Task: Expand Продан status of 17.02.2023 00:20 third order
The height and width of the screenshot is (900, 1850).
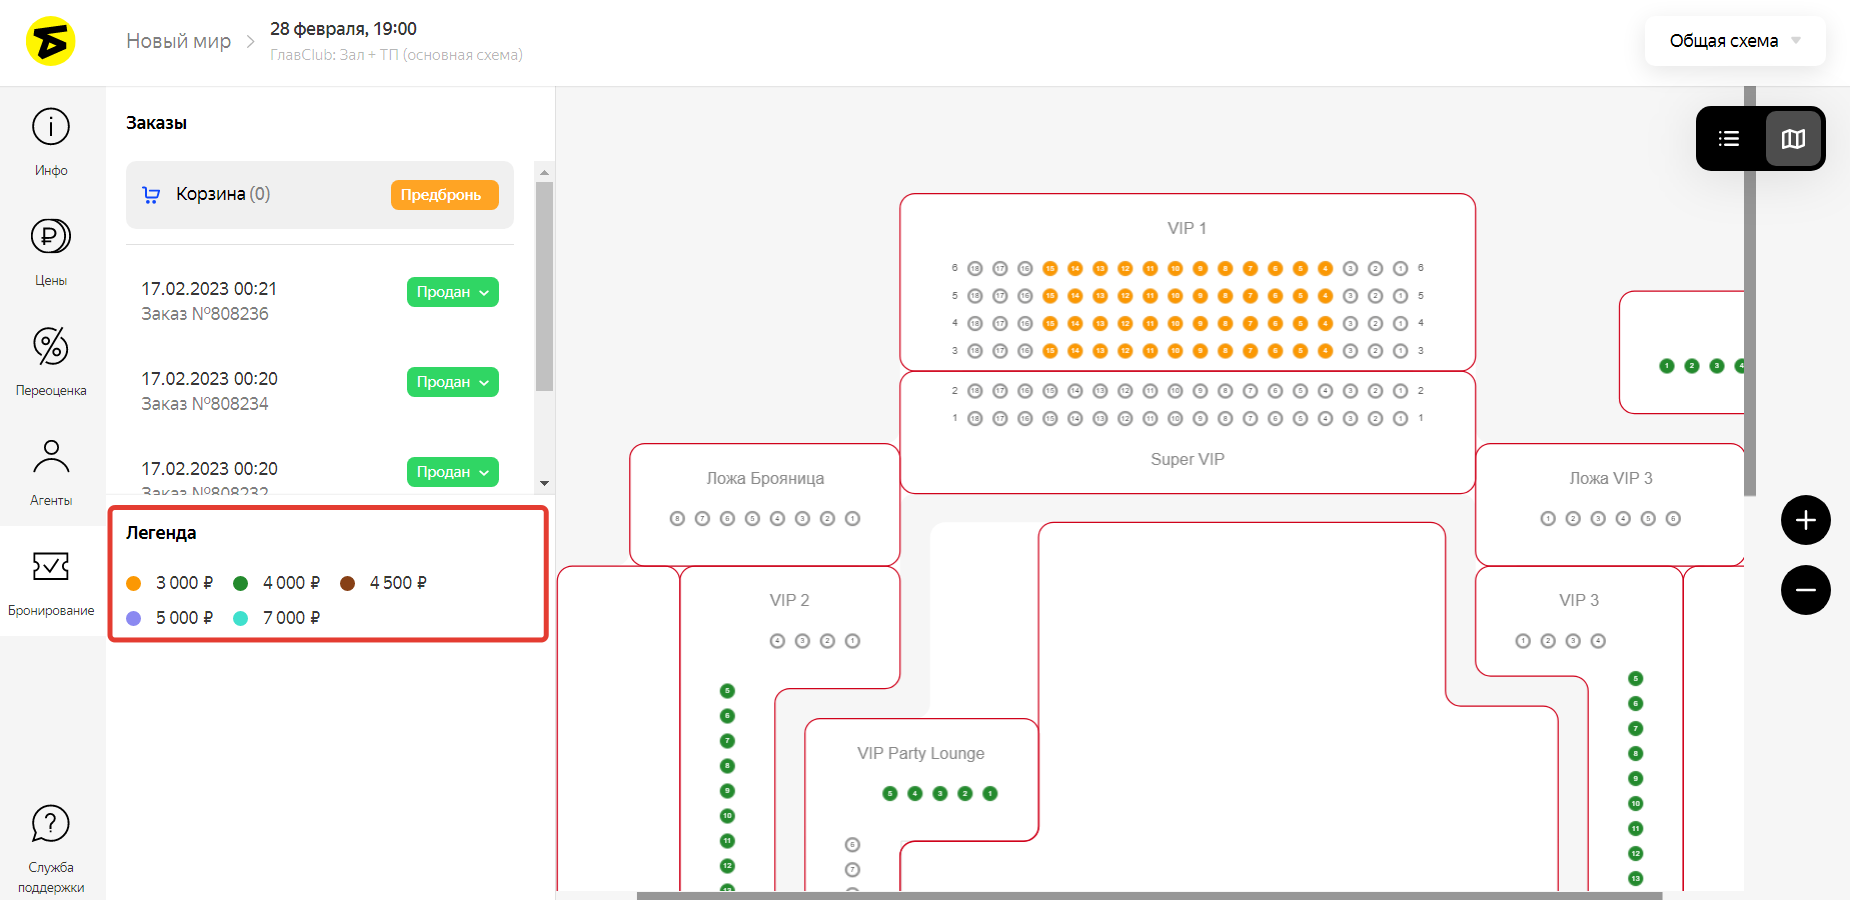Action: 453,472
